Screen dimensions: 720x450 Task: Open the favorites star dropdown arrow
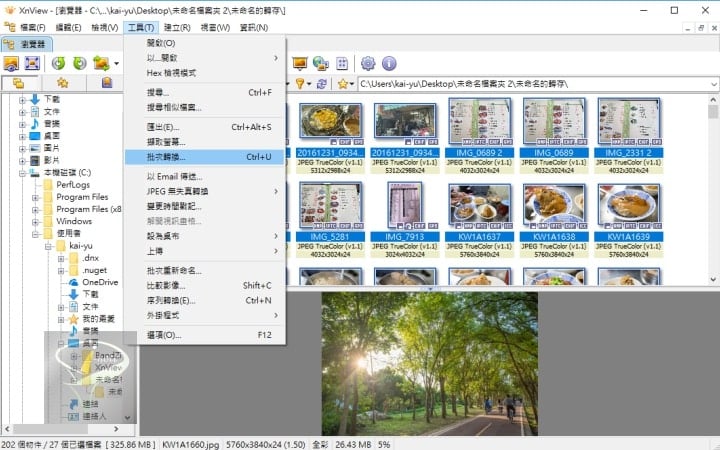tap(352, 84)
